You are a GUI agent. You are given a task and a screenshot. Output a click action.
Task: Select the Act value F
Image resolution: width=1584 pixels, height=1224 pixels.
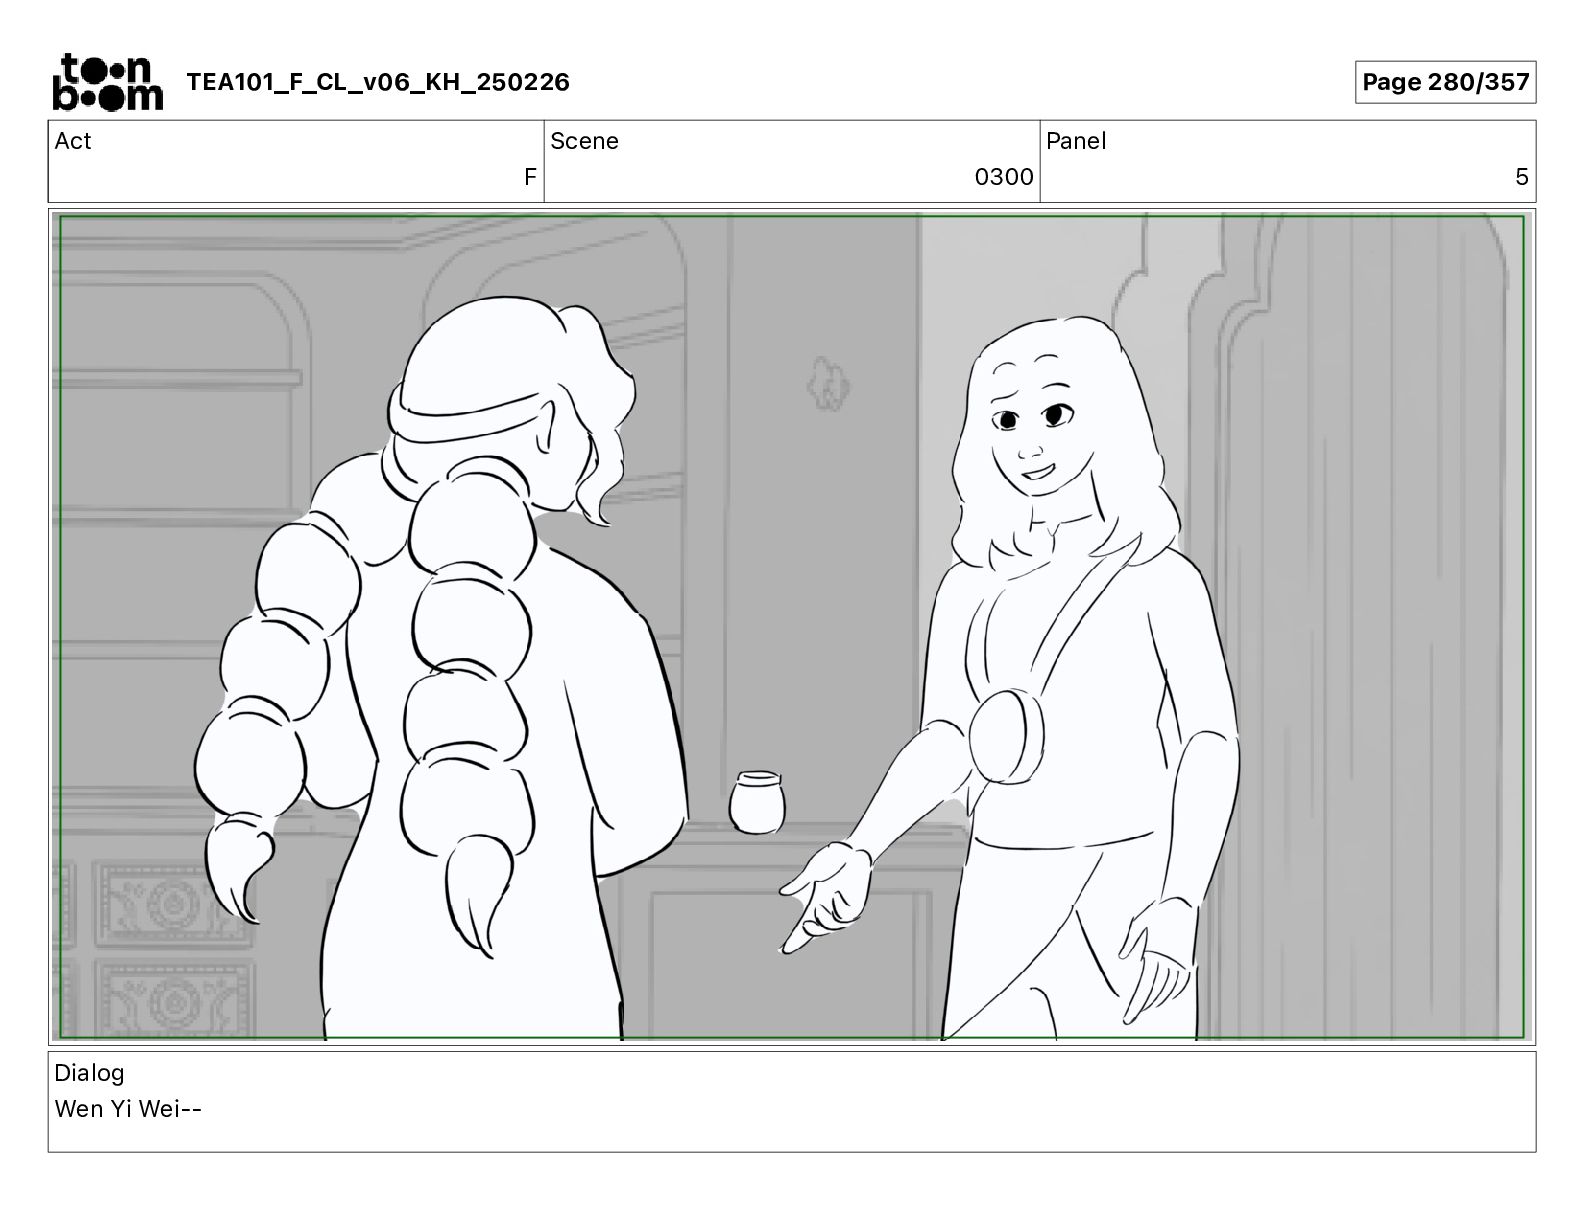click(x=530, y=177)
